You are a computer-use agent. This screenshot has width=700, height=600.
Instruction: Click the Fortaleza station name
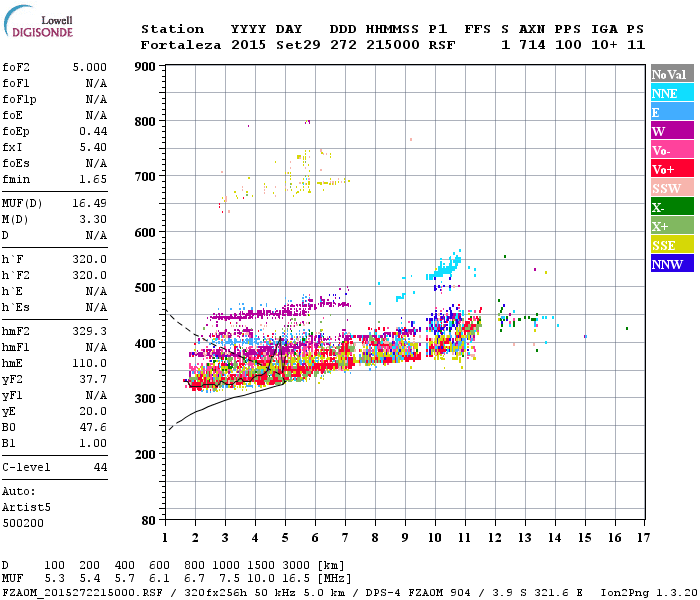[181, 45]
